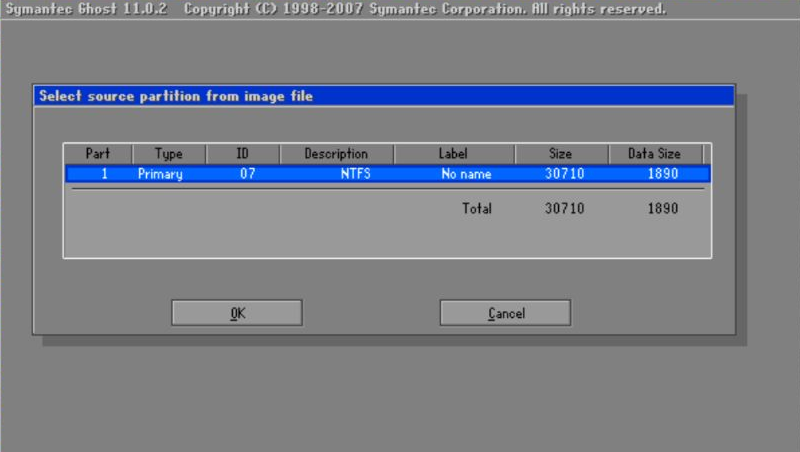Viewport: 800px width, 452px height.
Task: Click the 'No name' label cell
Action: point(467,174)
